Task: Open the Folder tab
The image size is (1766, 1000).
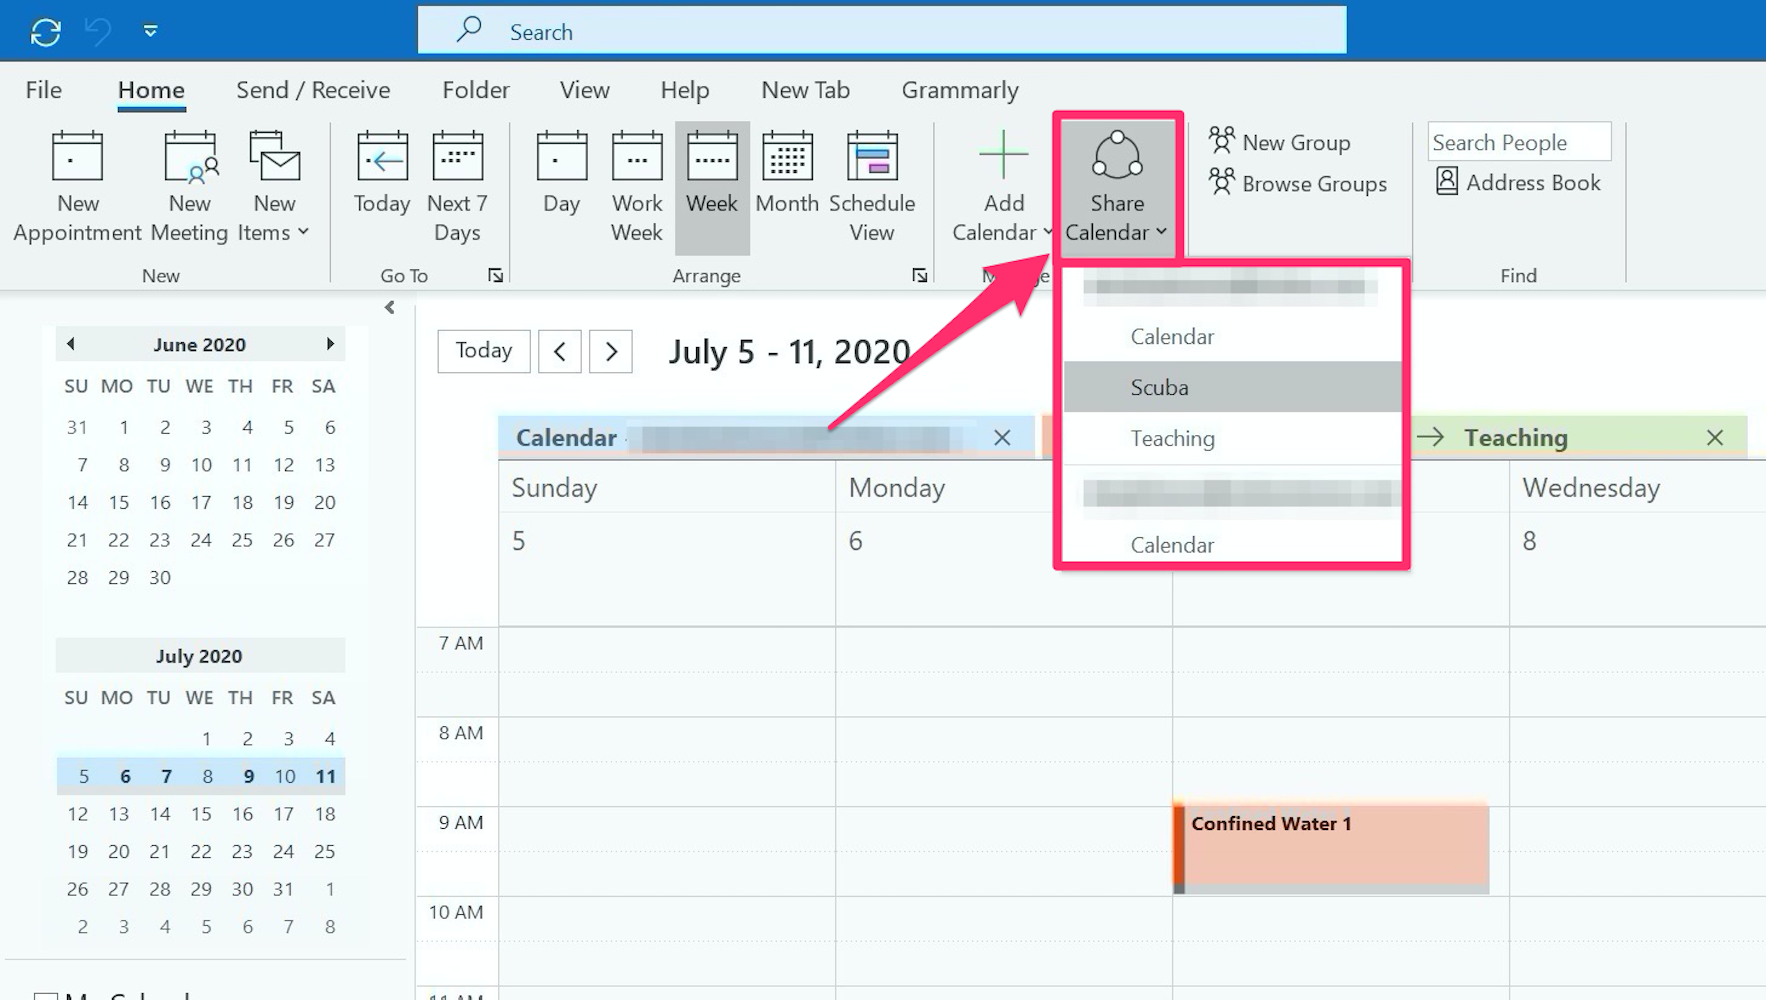Action: (x=476, y=90)
